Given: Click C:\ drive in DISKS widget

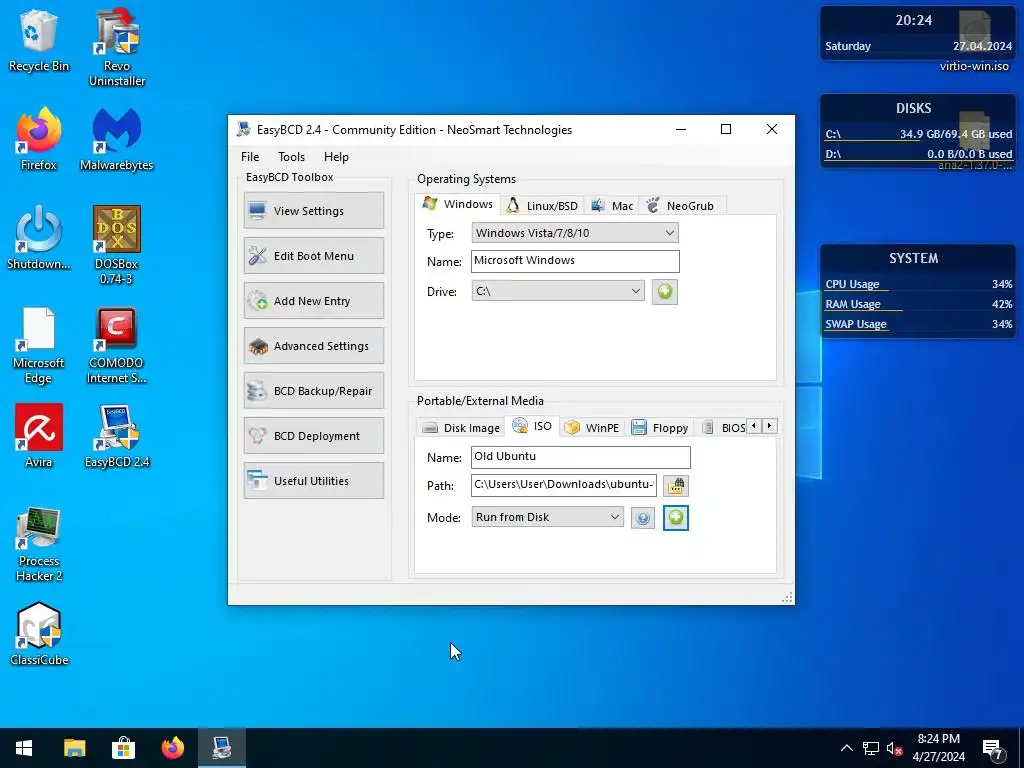Looking at the screenshot, I should point(918,134).
